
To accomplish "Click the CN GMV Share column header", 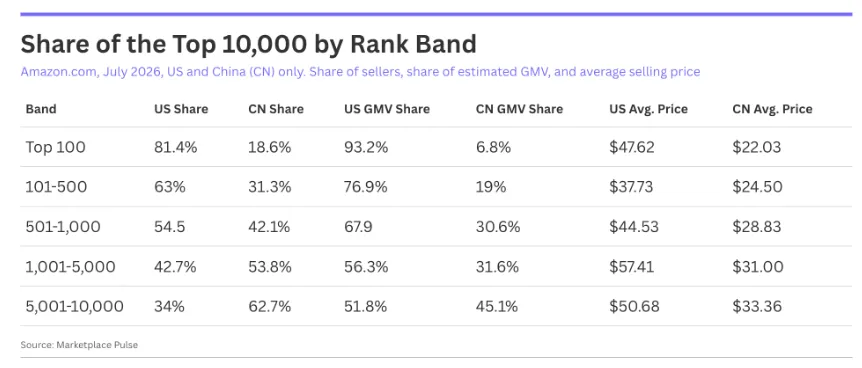I will [520, 109].
